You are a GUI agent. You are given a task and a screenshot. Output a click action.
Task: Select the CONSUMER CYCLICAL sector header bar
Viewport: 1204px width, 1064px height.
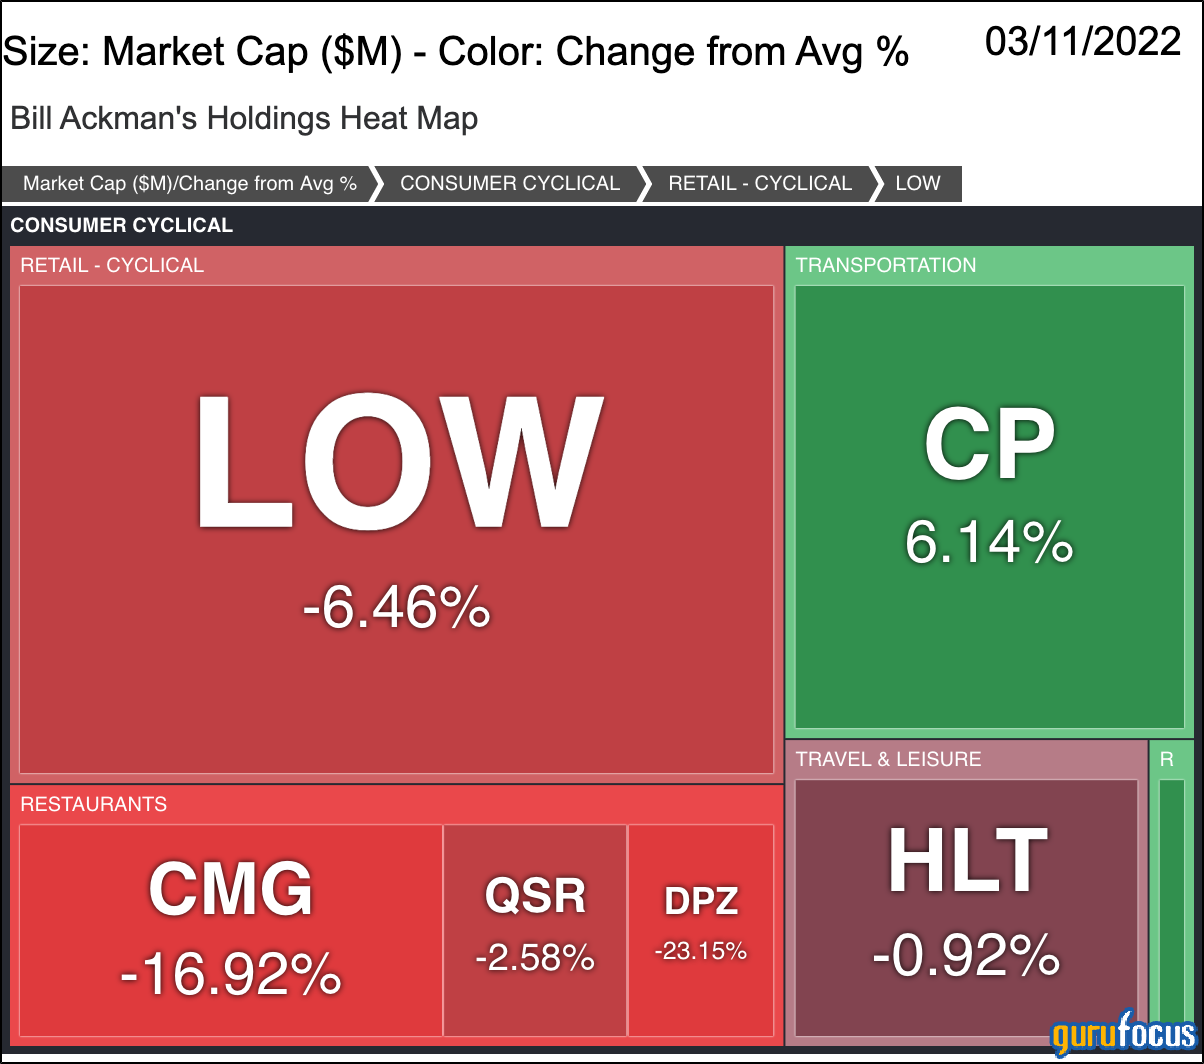[602, 225]
